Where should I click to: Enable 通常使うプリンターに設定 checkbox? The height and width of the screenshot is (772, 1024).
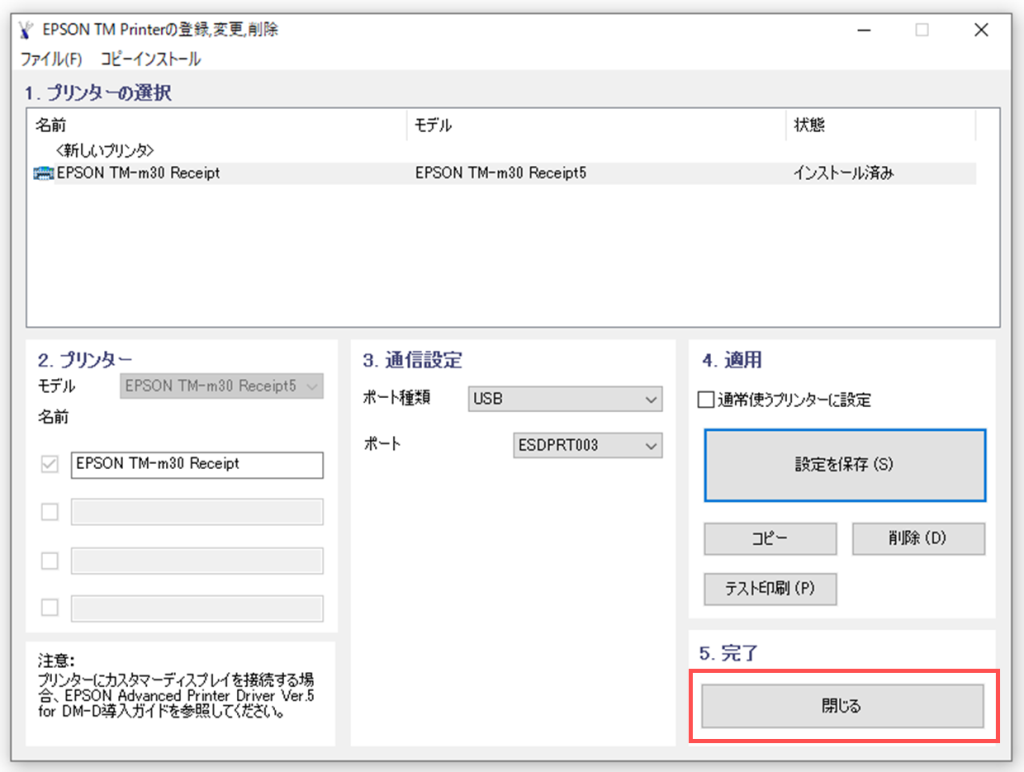(706, 400)
